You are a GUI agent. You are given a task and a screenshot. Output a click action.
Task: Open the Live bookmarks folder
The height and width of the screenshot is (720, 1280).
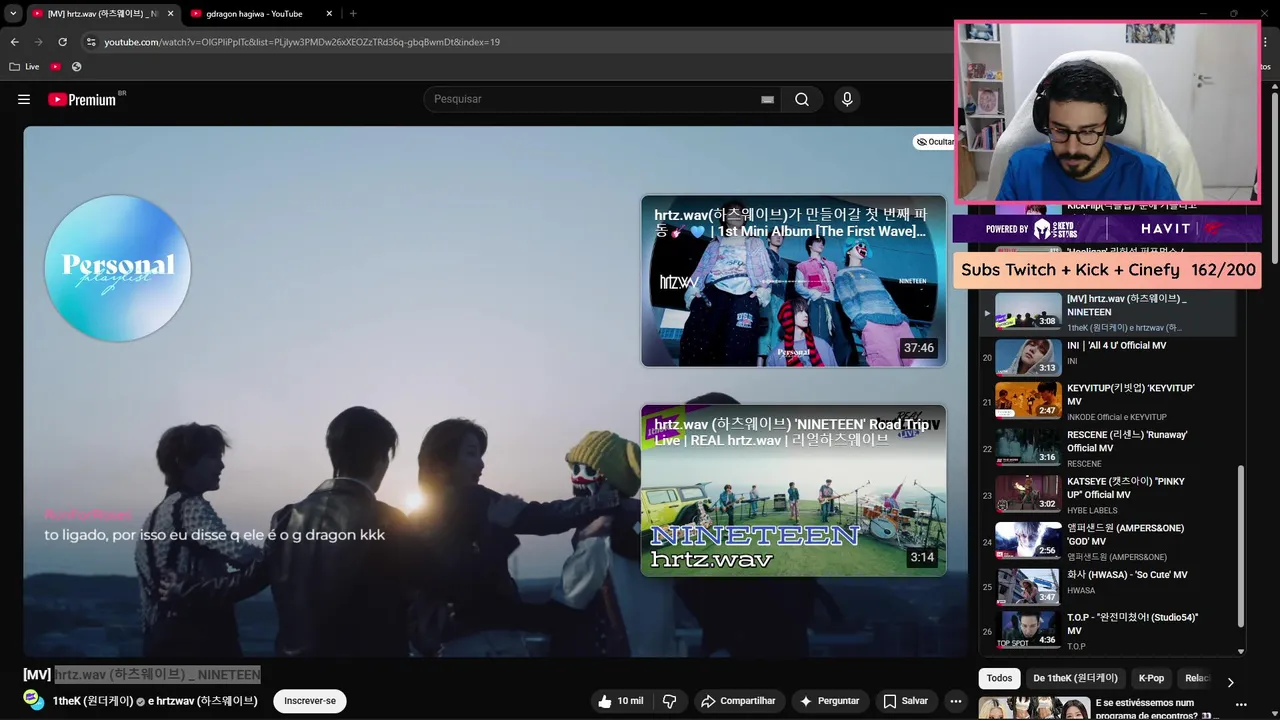[24, 67]
